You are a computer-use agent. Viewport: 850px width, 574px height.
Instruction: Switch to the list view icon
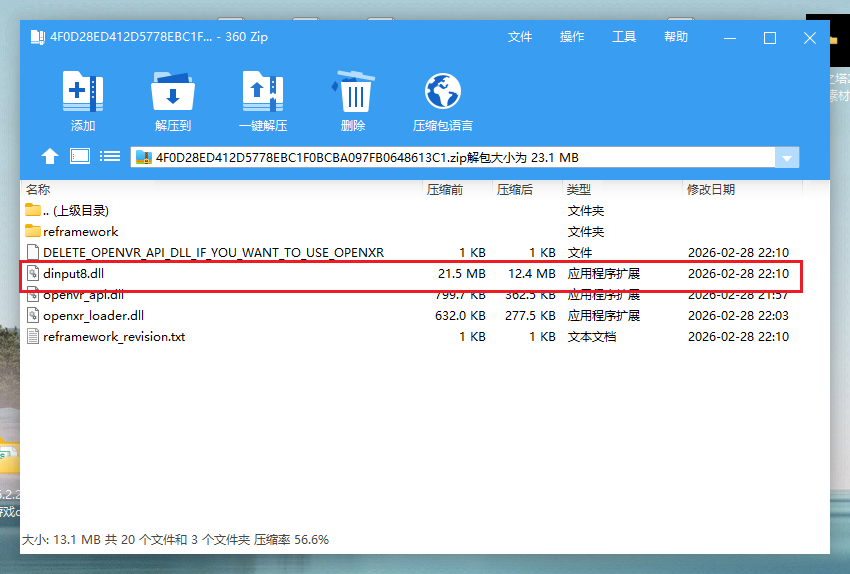click(110, 156)
